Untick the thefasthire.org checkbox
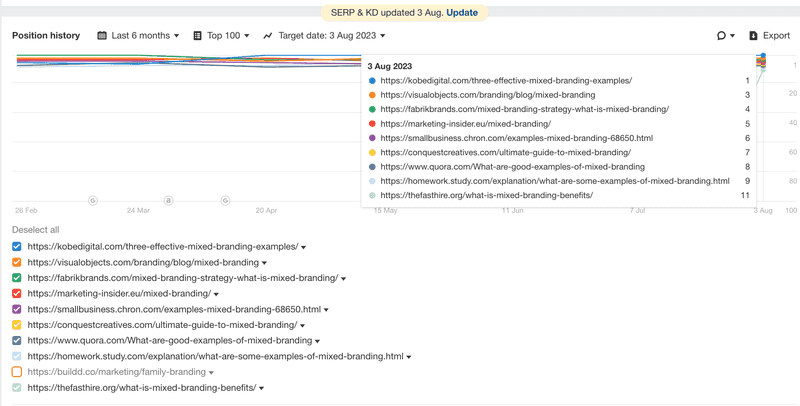 click(x=17, y=388)
